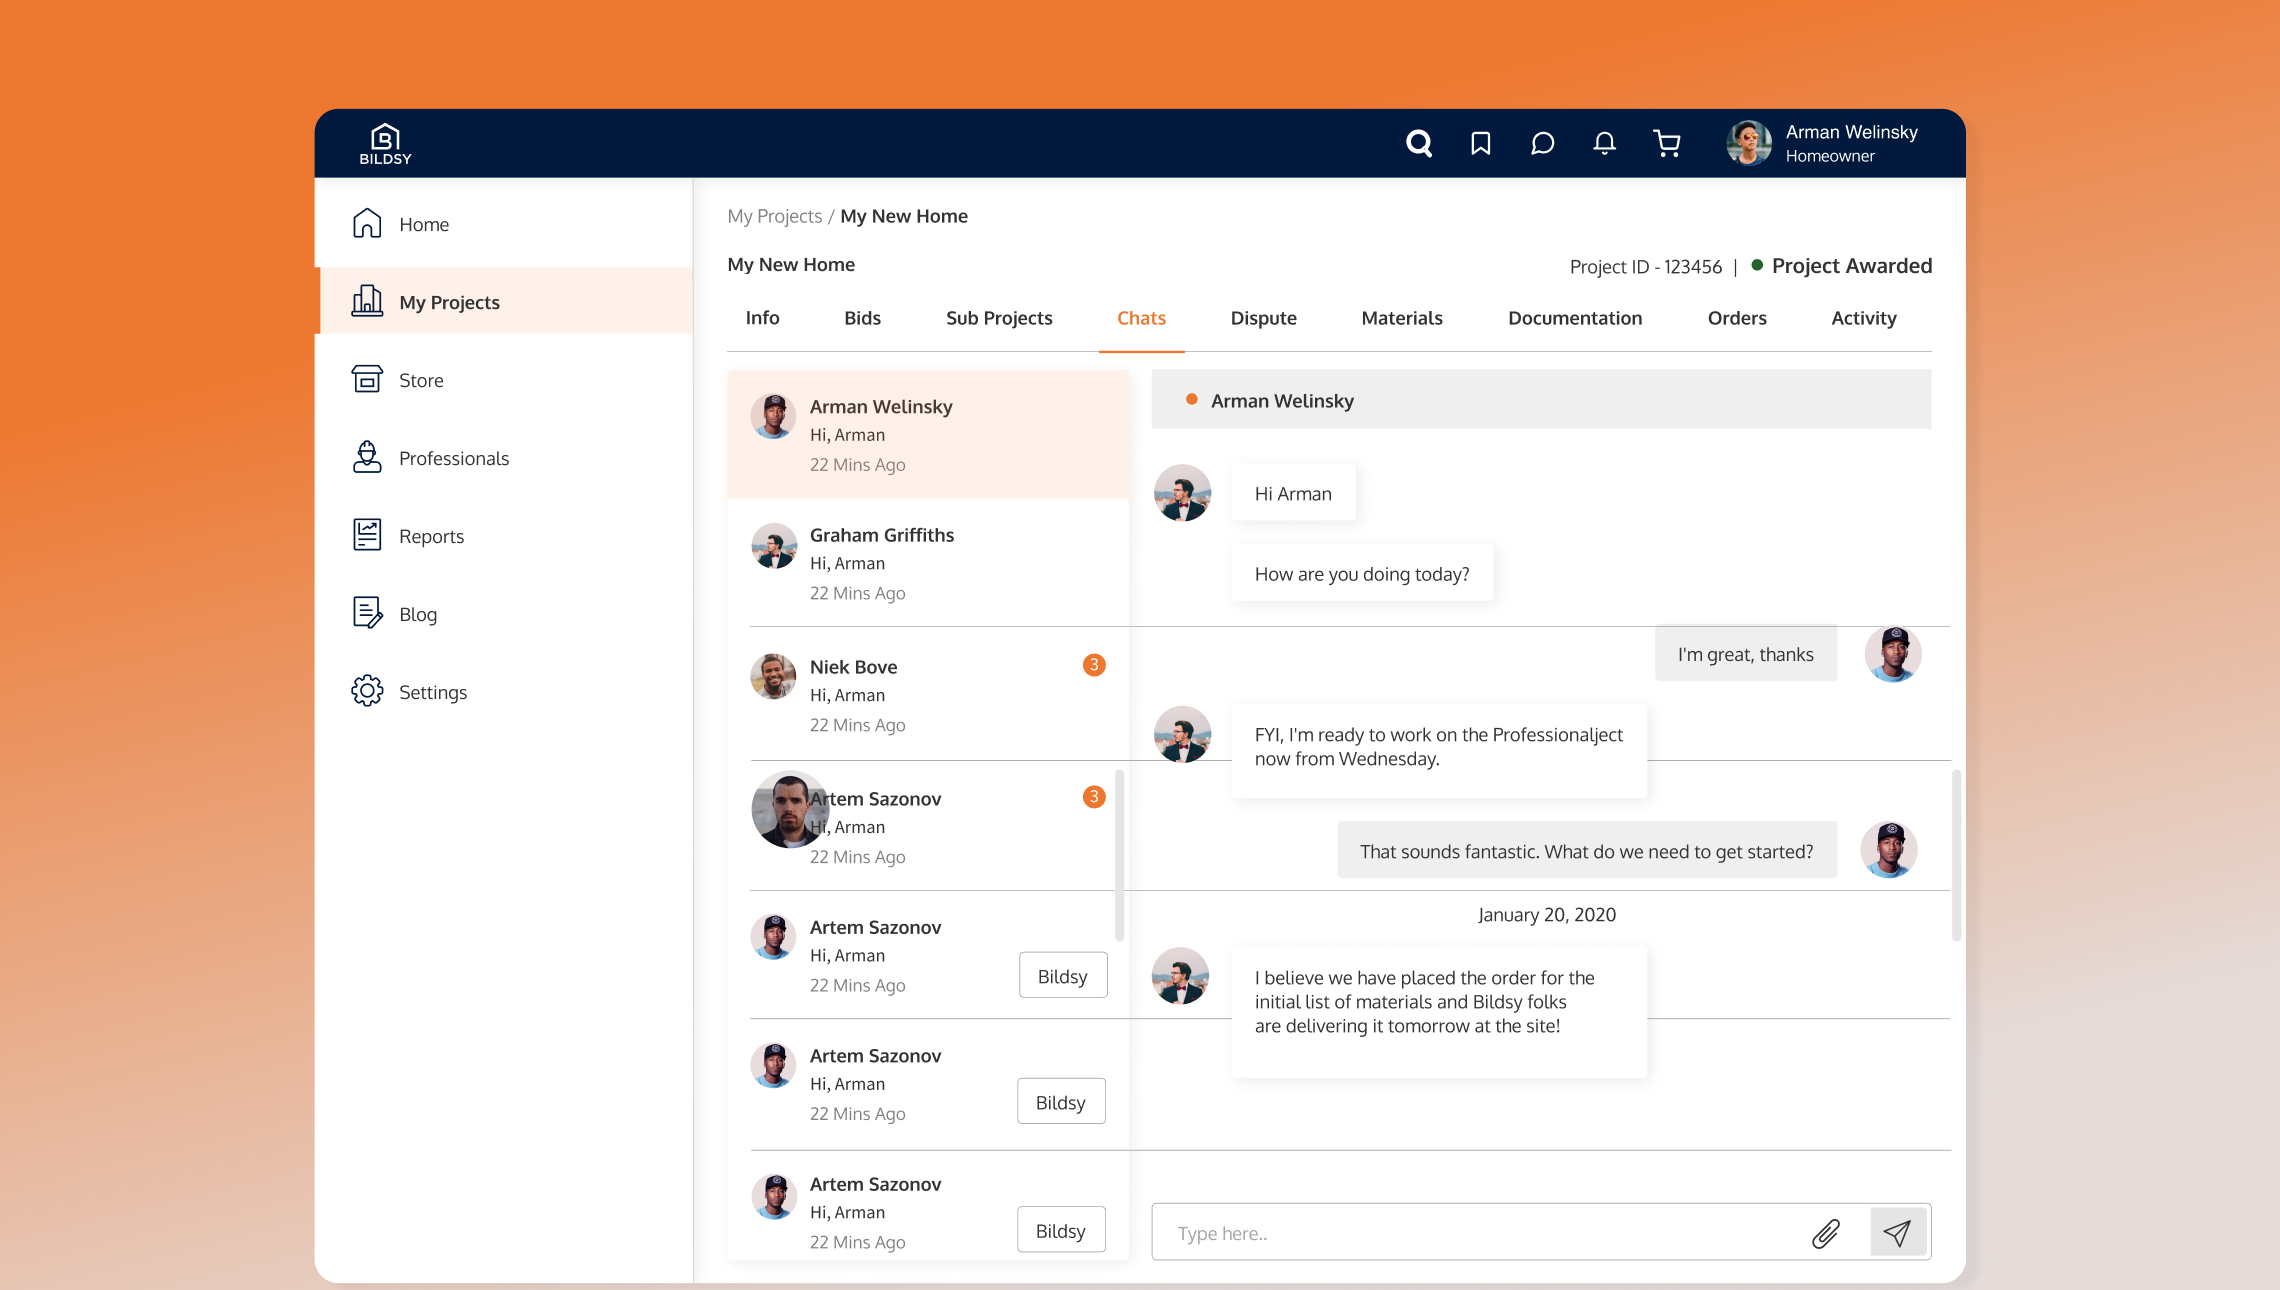Switch to the Materials tab
Image resolution: width=2280 pixels, height=1290 pixels.
pos(1401,318)
